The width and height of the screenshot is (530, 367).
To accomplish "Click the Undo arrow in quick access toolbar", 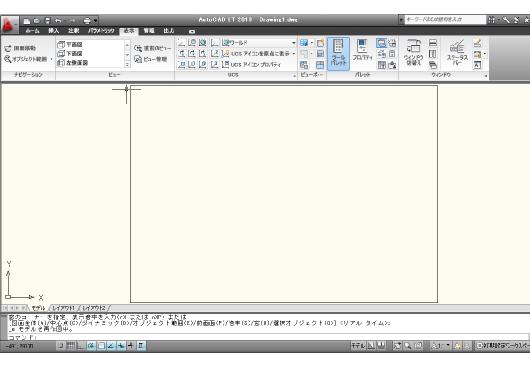I will pyautogui.click(x=58, y=21).
